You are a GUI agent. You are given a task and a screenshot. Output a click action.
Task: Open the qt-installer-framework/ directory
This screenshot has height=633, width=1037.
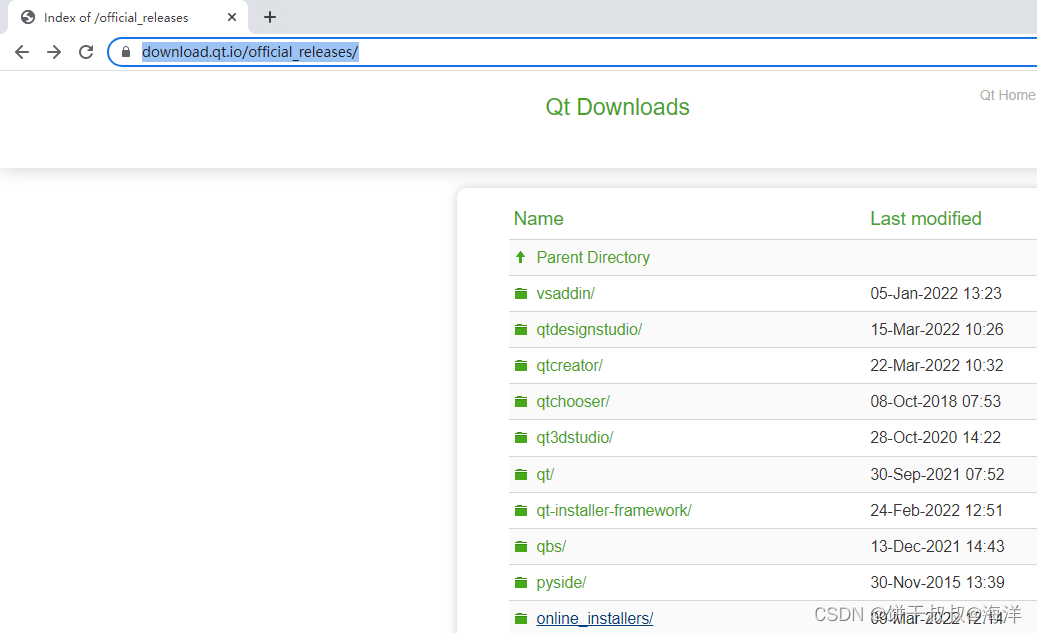click(613, 510)
